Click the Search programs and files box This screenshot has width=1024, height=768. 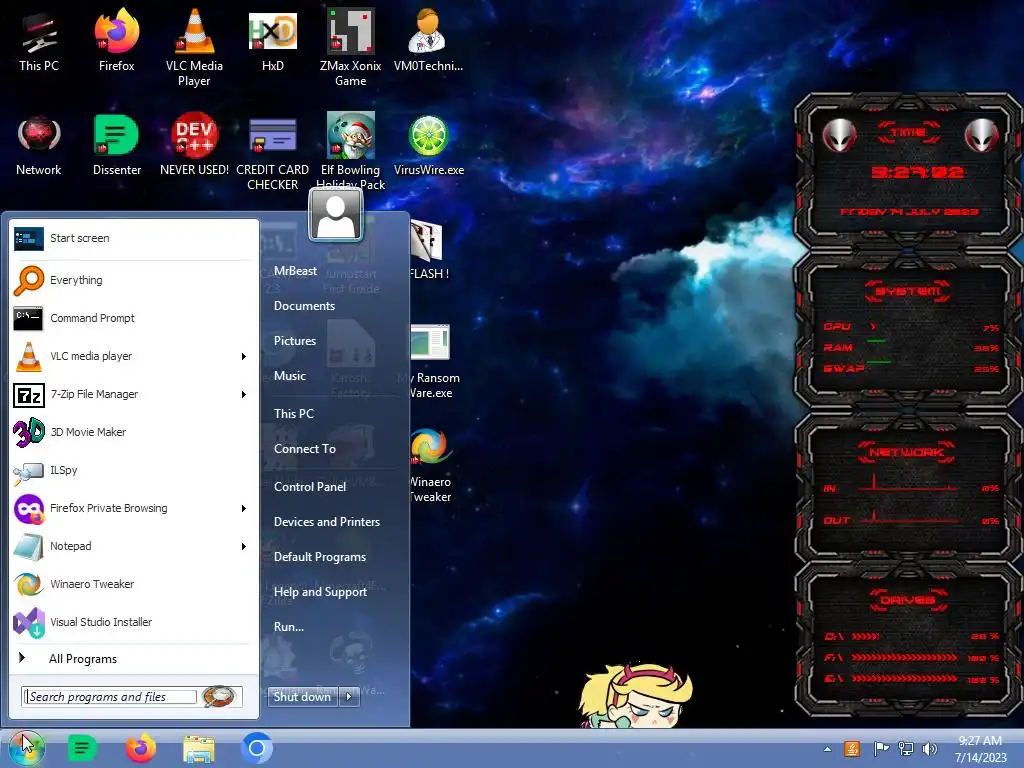[x=110, y=697]
